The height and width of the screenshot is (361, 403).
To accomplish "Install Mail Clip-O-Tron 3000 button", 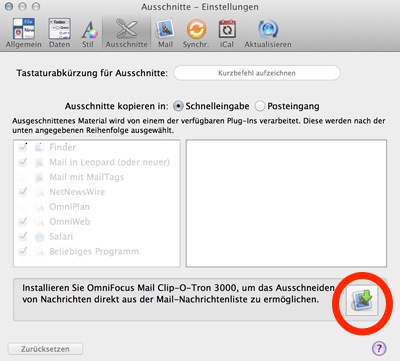I will coord(362,301).
